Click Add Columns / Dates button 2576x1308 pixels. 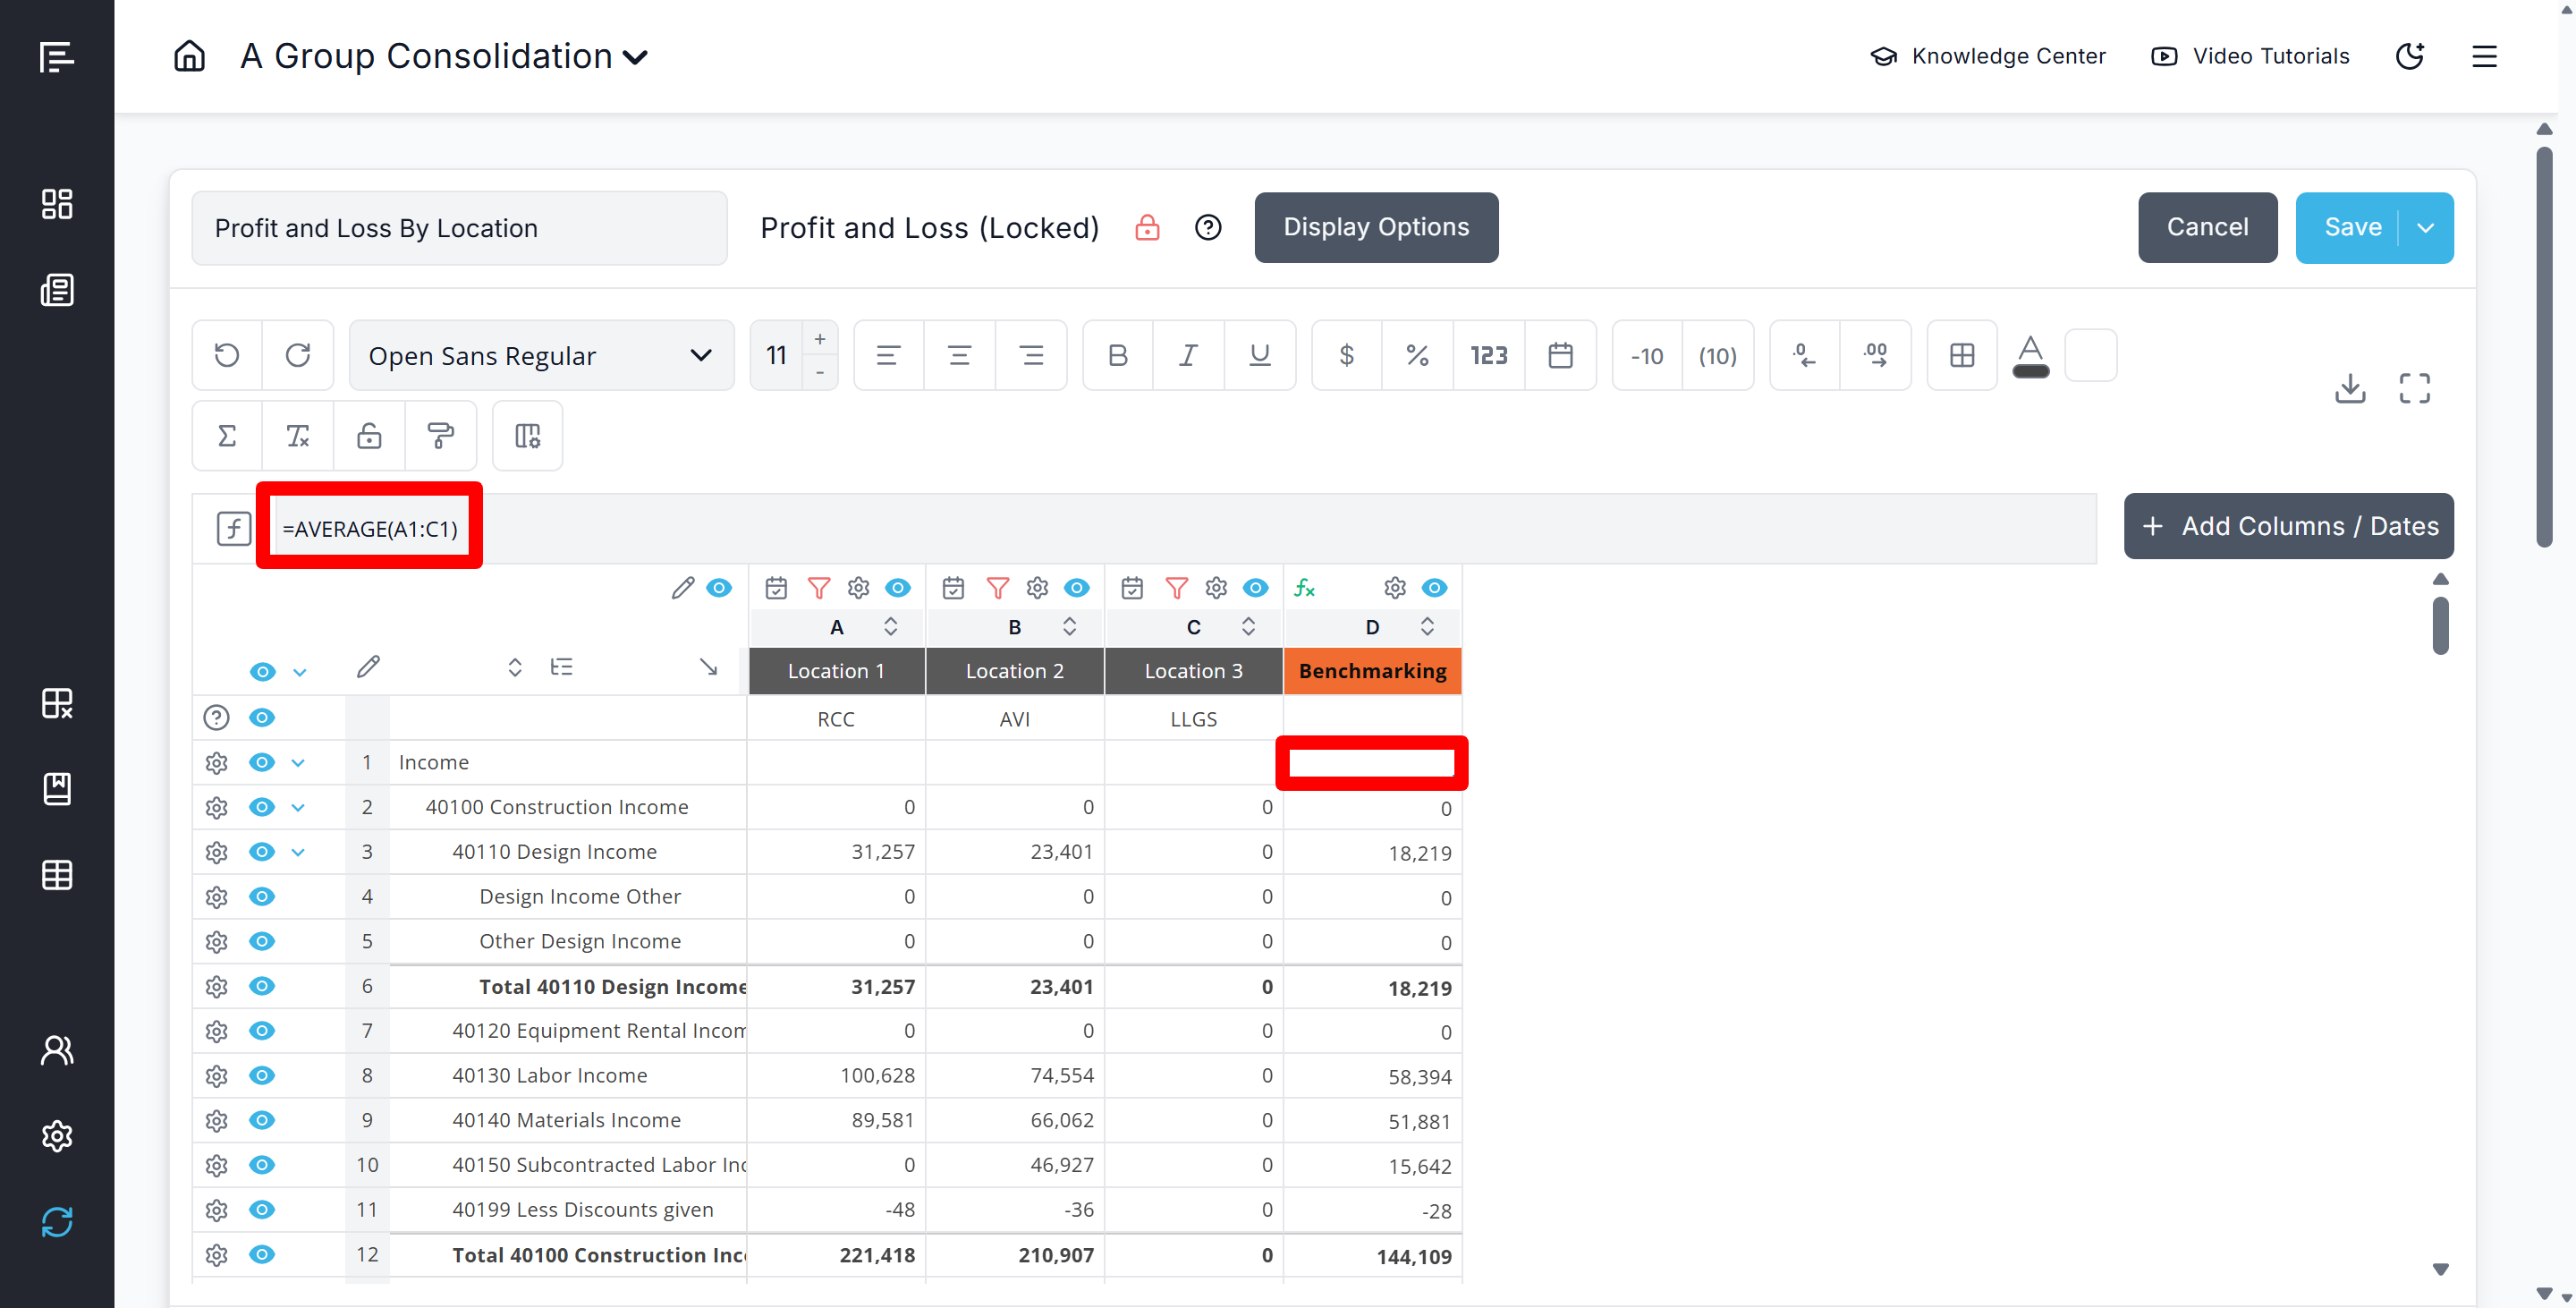click(x=2288, y=526)
